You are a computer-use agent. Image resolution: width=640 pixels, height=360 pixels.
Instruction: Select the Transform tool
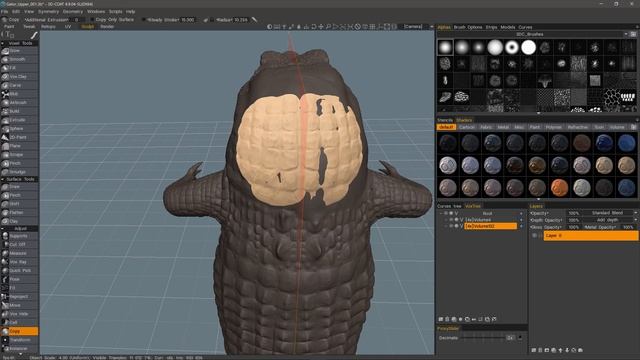pyautogui.click(x=20, y=340)
